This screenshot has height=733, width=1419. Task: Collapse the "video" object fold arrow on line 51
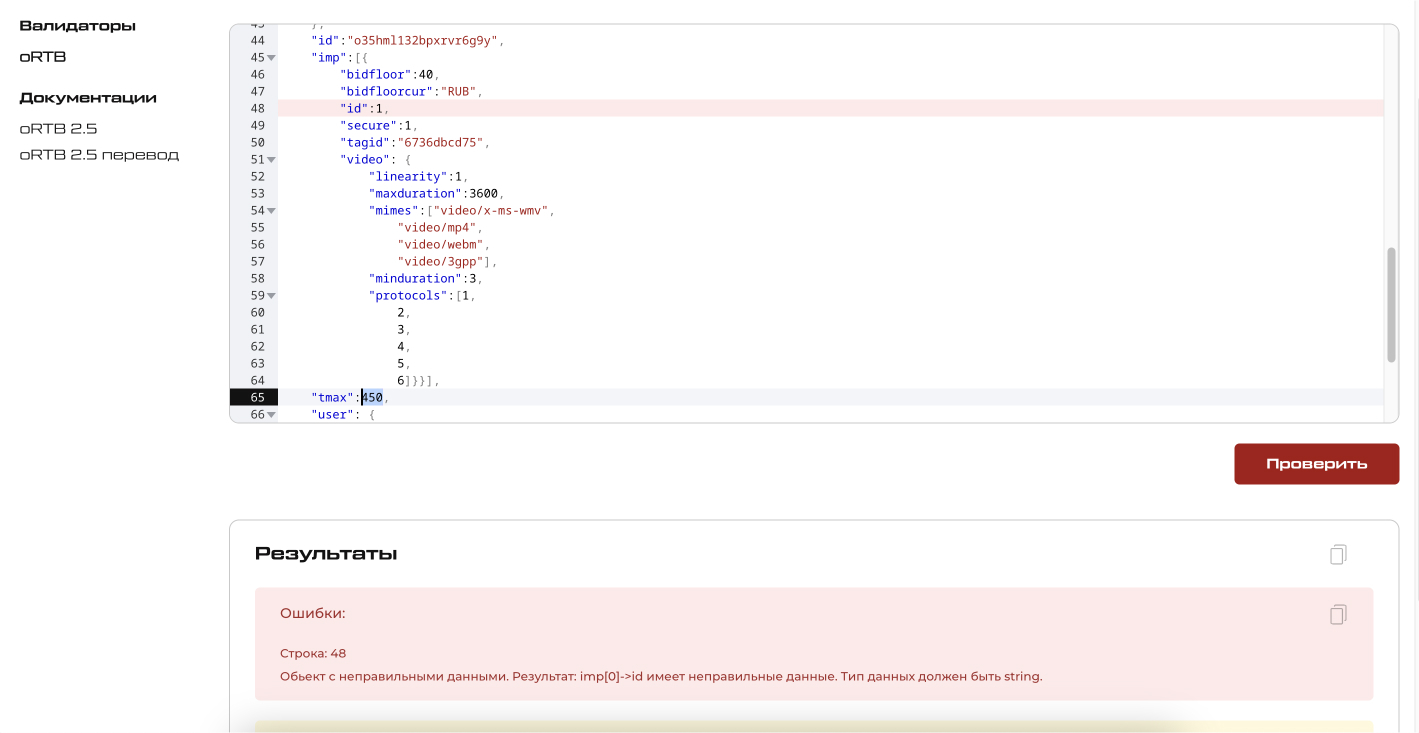pos(271,160)
